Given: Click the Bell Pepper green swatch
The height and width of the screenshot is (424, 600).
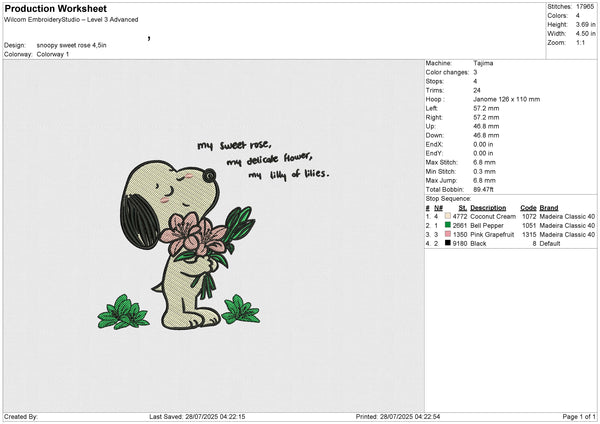Looking at the screenshot, I should 447,225.
